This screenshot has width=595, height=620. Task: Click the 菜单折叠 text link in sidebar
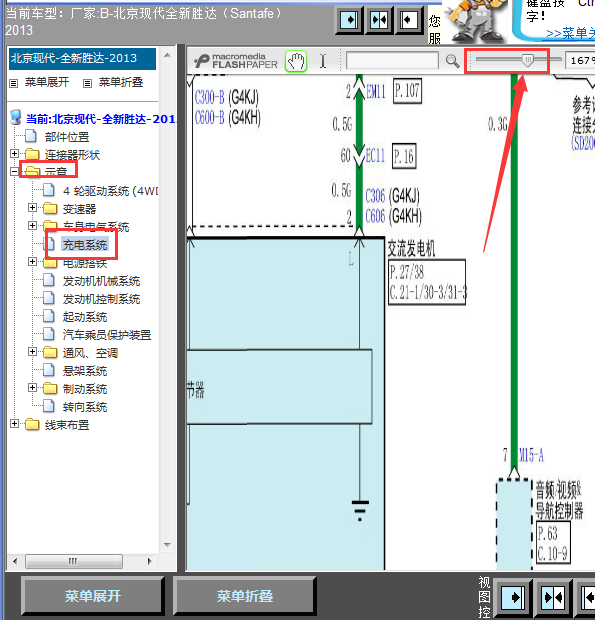coord(121,82)
